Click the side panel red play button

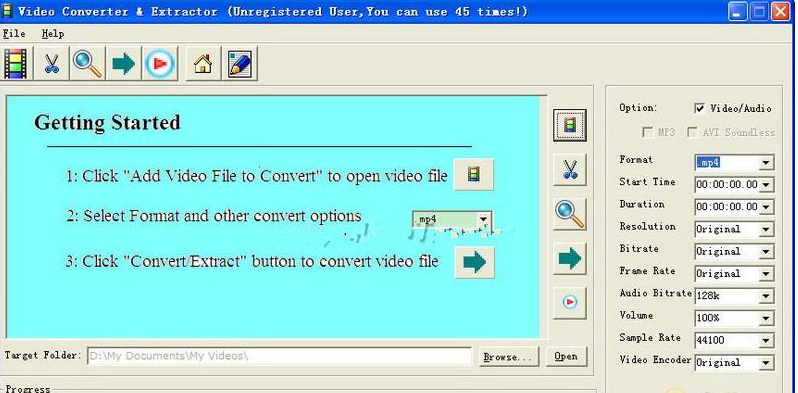[570, 303]
